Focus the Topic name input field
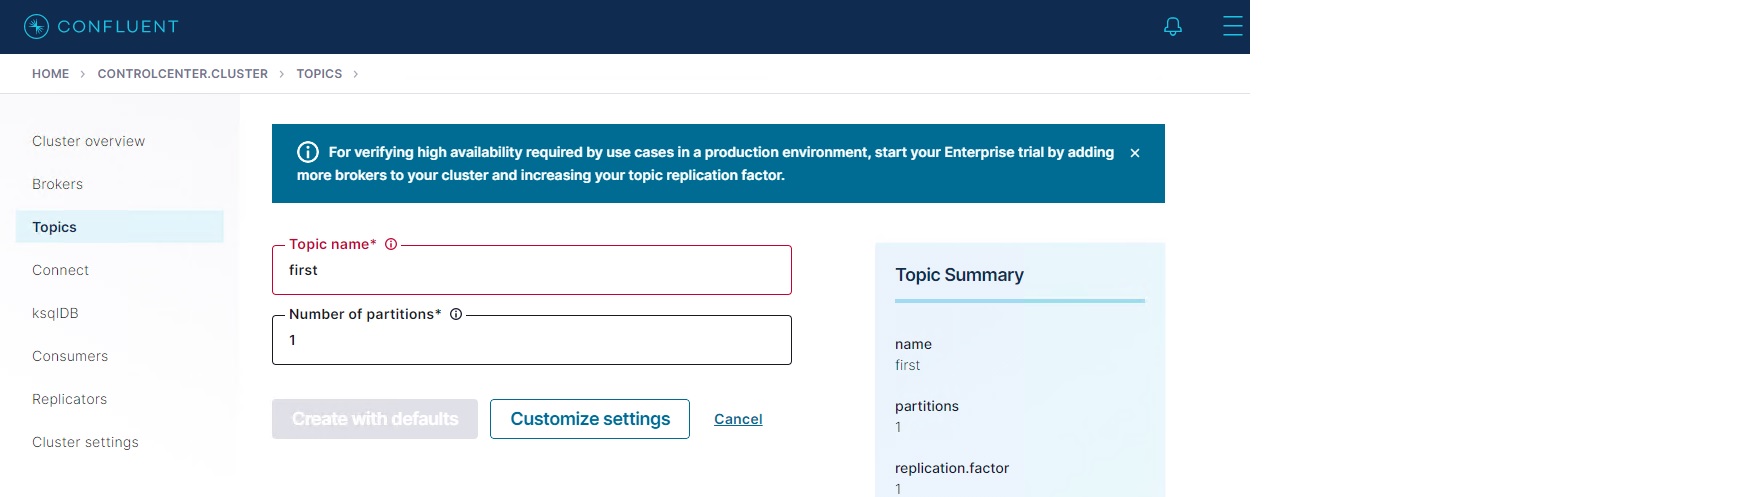The width and height of the screenshot is (1743, 497). pos(531,271)
